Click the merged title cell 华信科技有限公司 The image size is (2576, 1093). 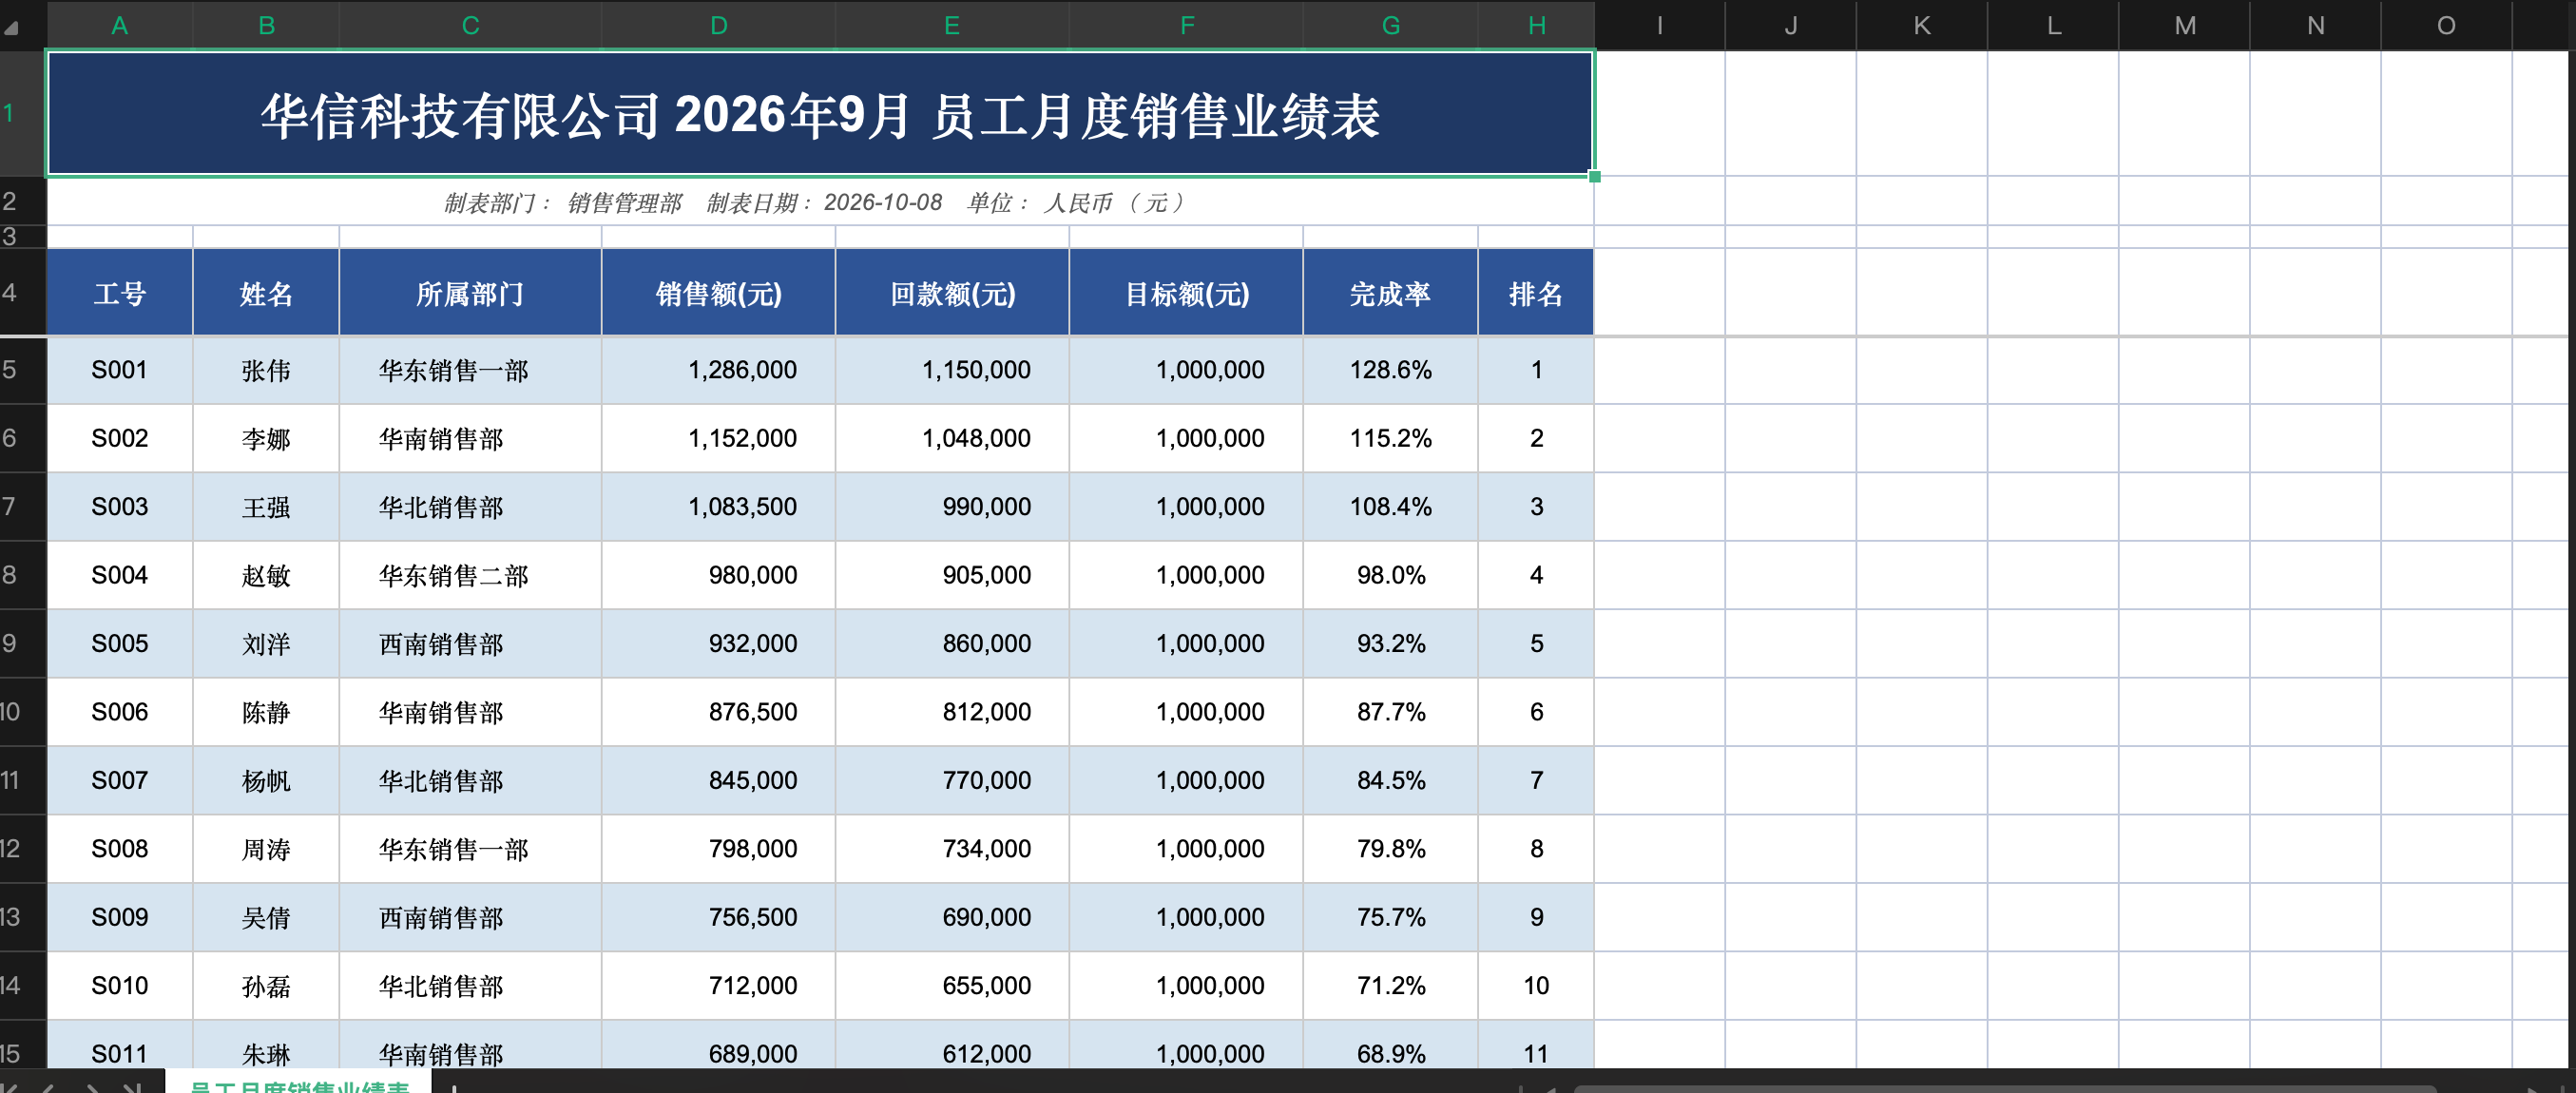[x=820, y=114]
